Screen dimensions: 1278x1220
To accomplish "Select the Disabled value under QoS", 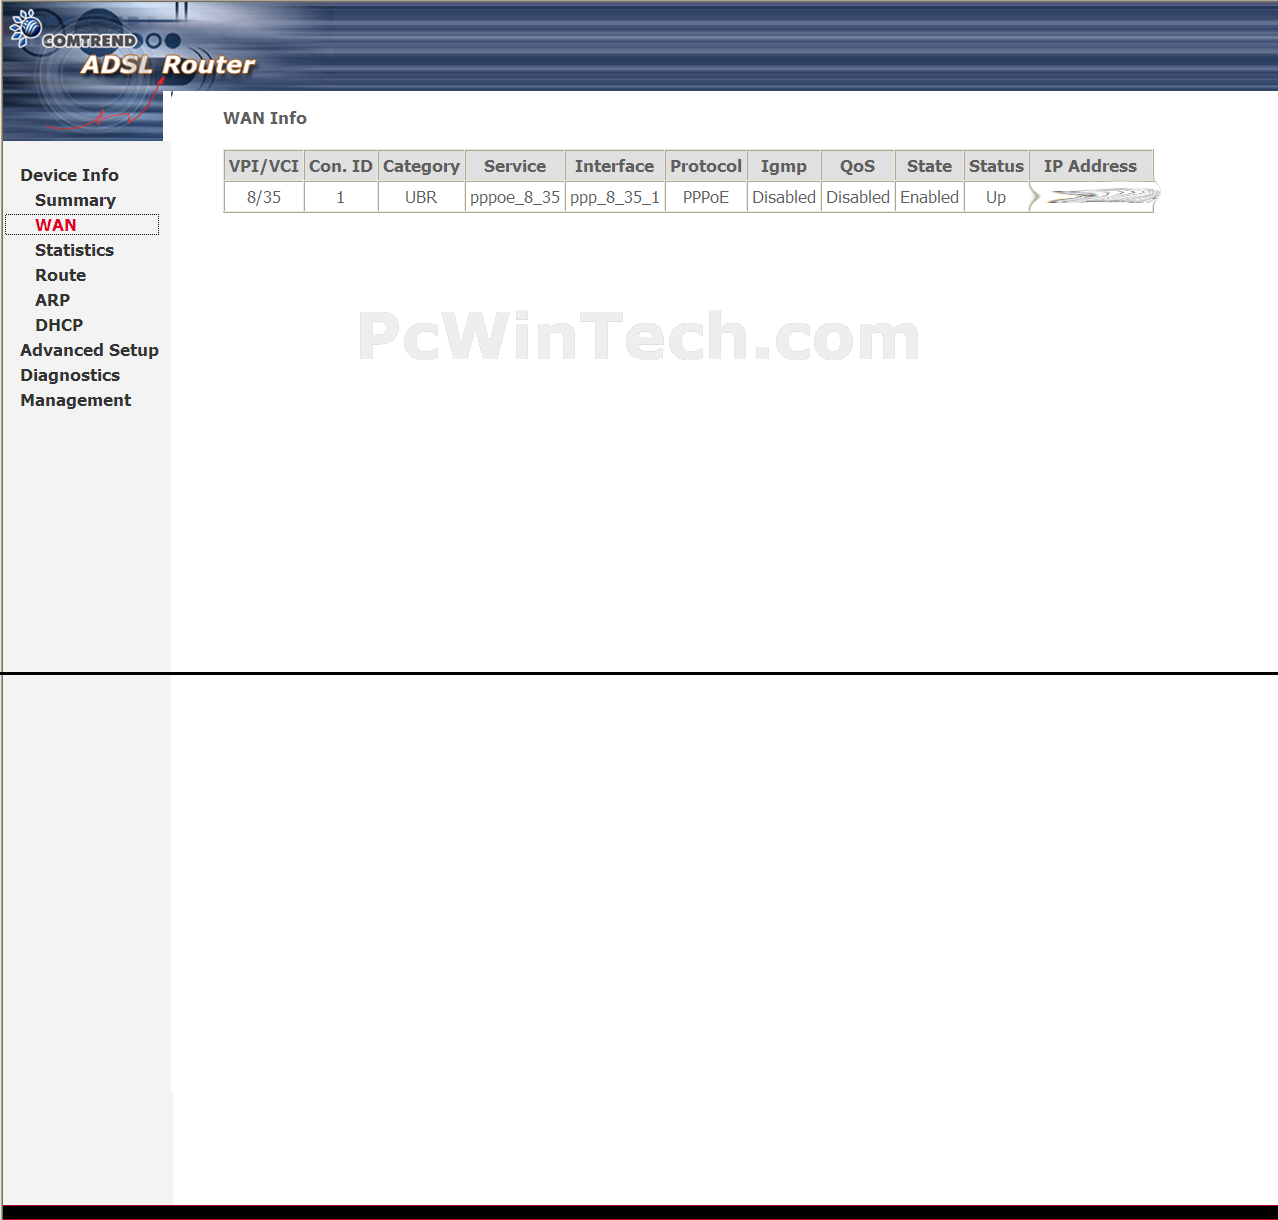I will tap(858, 197).
